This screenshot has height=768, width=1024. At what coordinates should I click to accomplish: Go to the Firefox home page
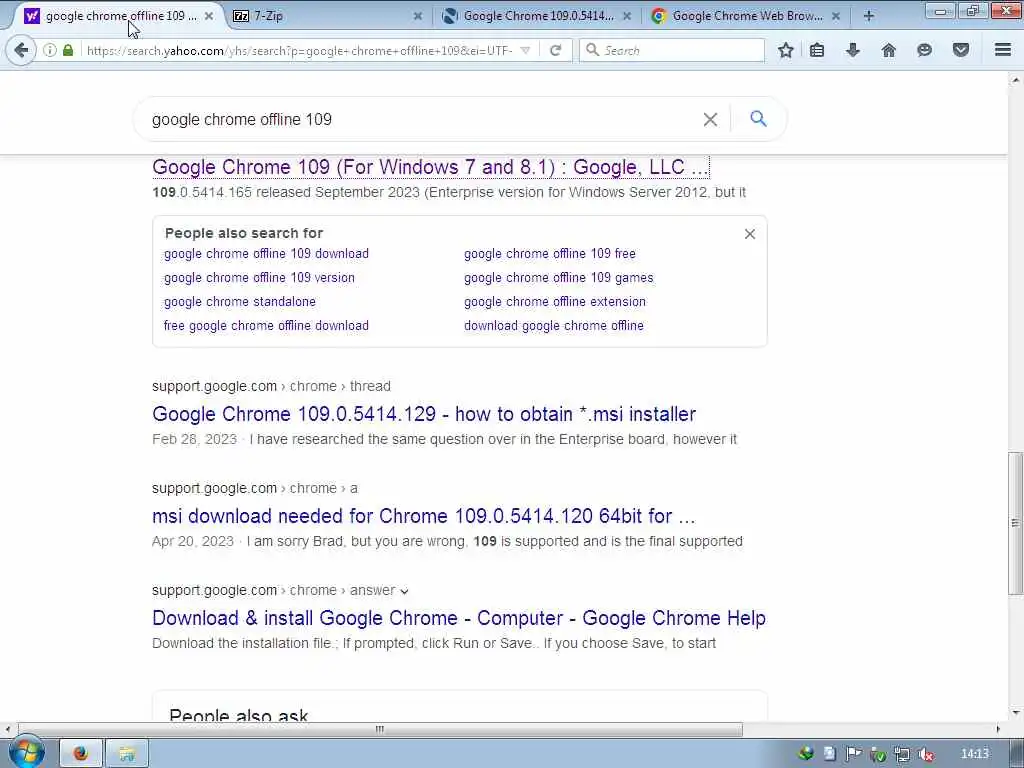[889, 50]
